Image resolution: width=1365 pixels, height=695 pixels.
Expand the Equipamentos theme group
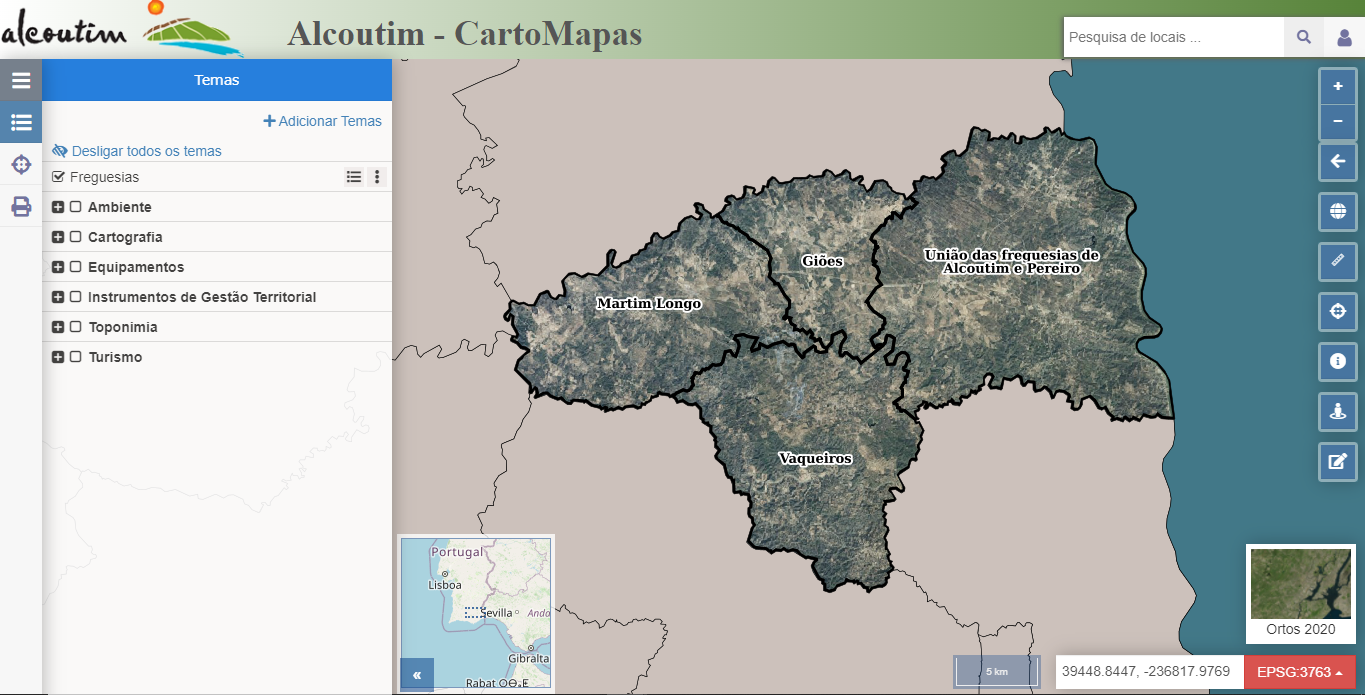pyautogui.click(x=58, y=267)
